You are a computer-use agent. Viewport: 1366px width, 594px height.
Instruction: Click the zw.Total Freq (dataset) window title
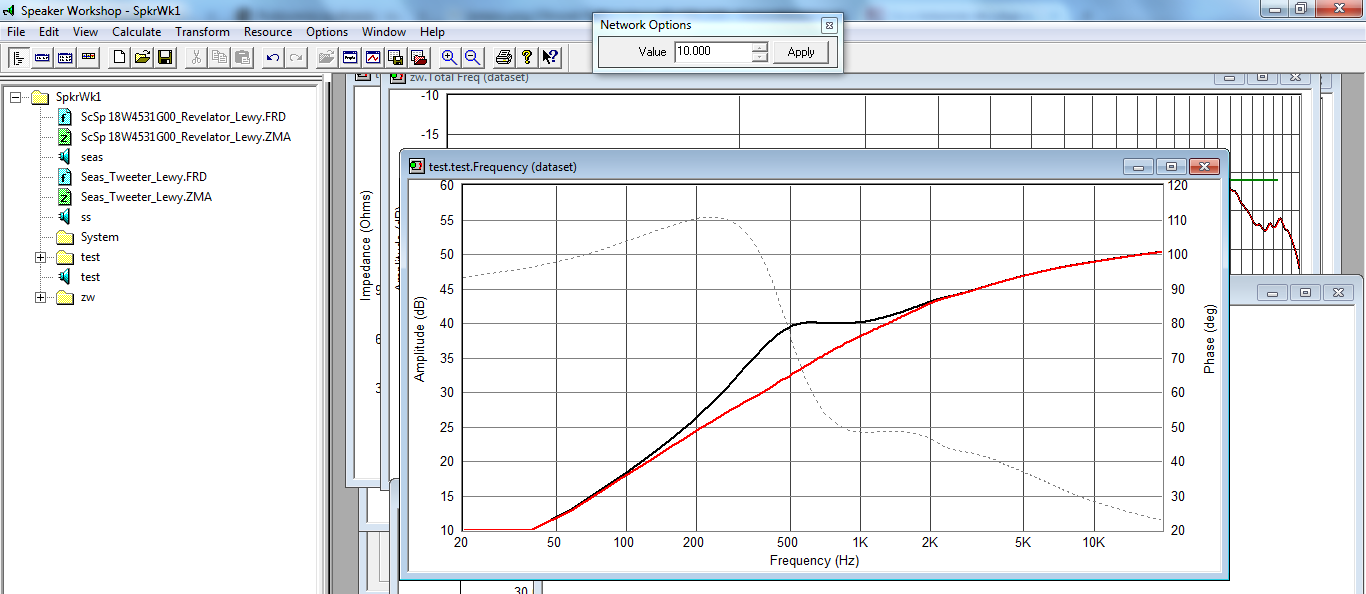click(x=469, y=77)
